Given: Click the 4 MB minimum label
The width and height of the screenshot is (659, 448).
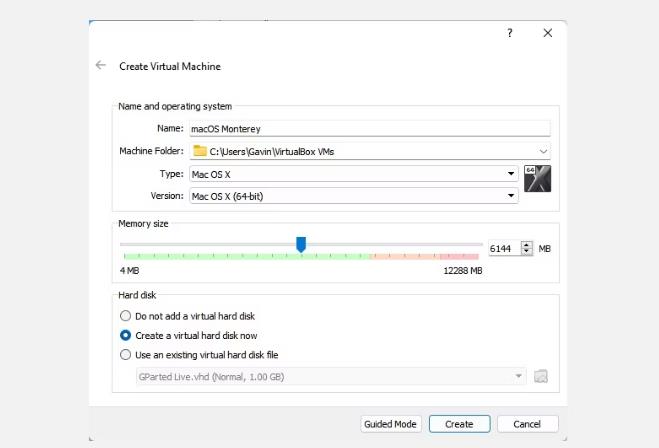Looking at the screenshot, I should pyautogui.click(x=129, y=271).
